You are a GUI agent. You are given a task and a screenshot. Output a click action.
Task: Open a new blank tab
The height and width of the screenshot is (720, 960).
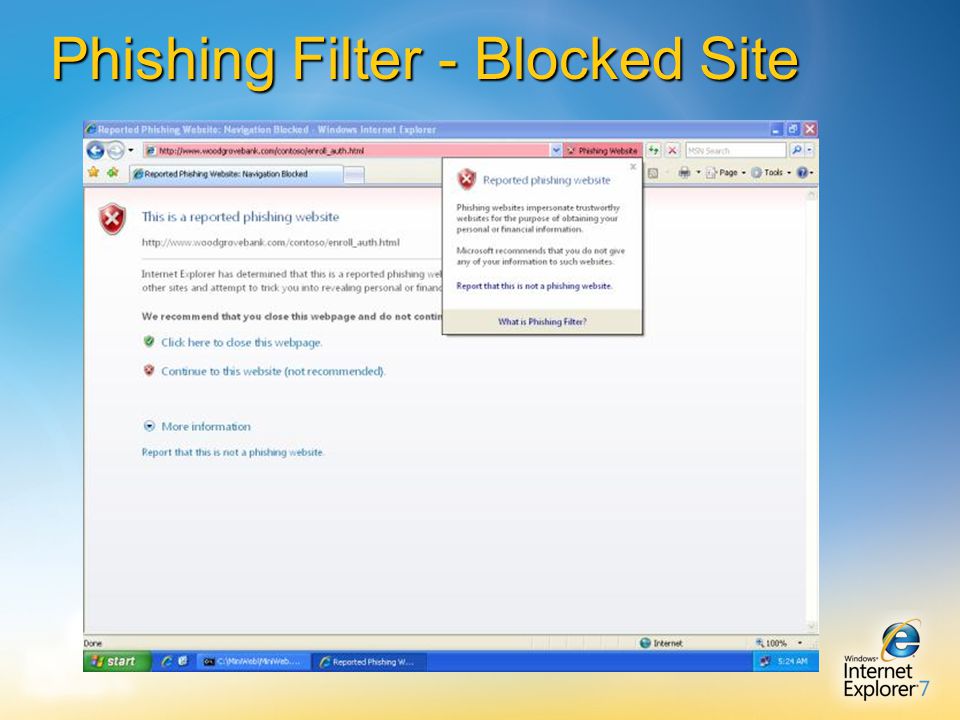(x=354, y=174)
